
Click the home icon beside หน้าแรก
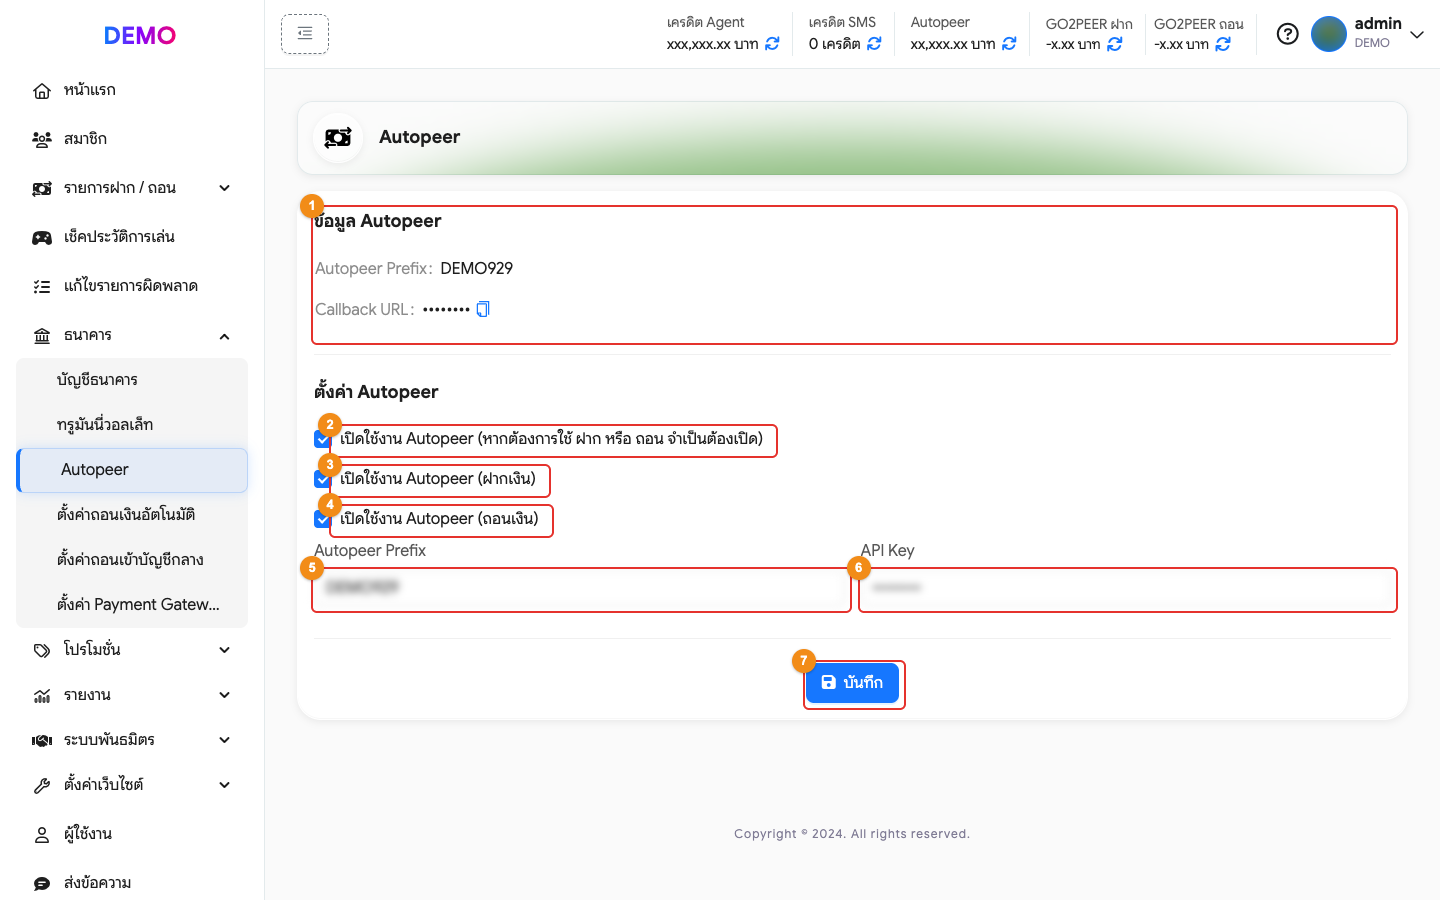pos(42,91)
